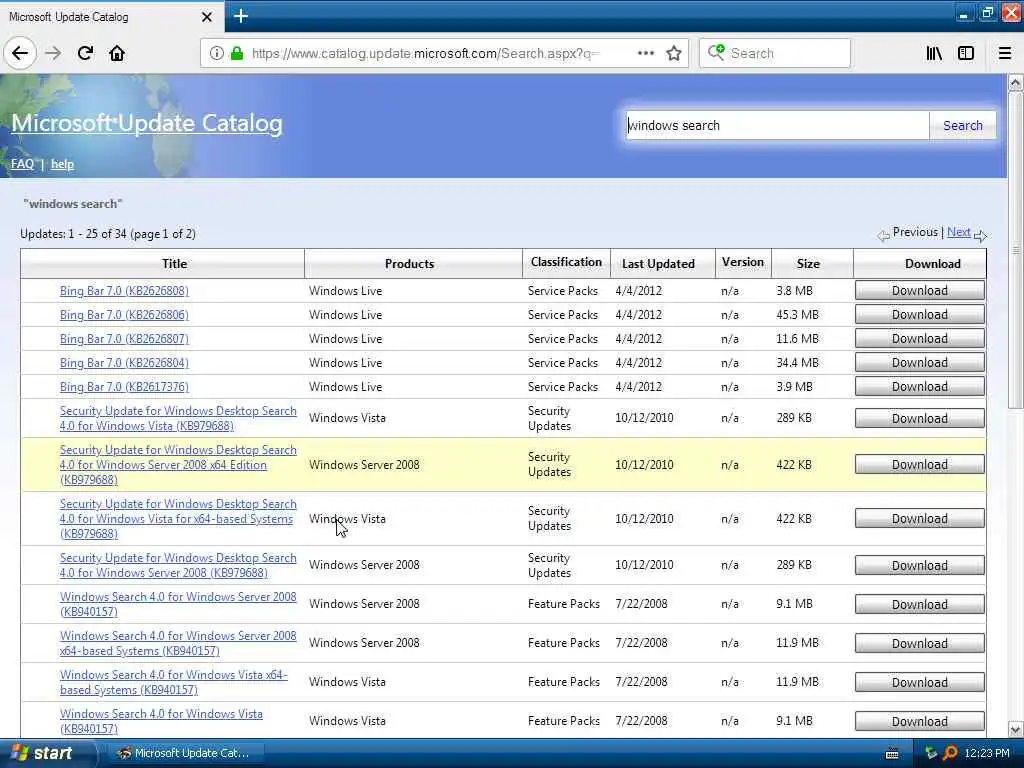This screenshot has height=768, width=1024.
Task: Open the browser home page icon
Action: click(117, 53)
